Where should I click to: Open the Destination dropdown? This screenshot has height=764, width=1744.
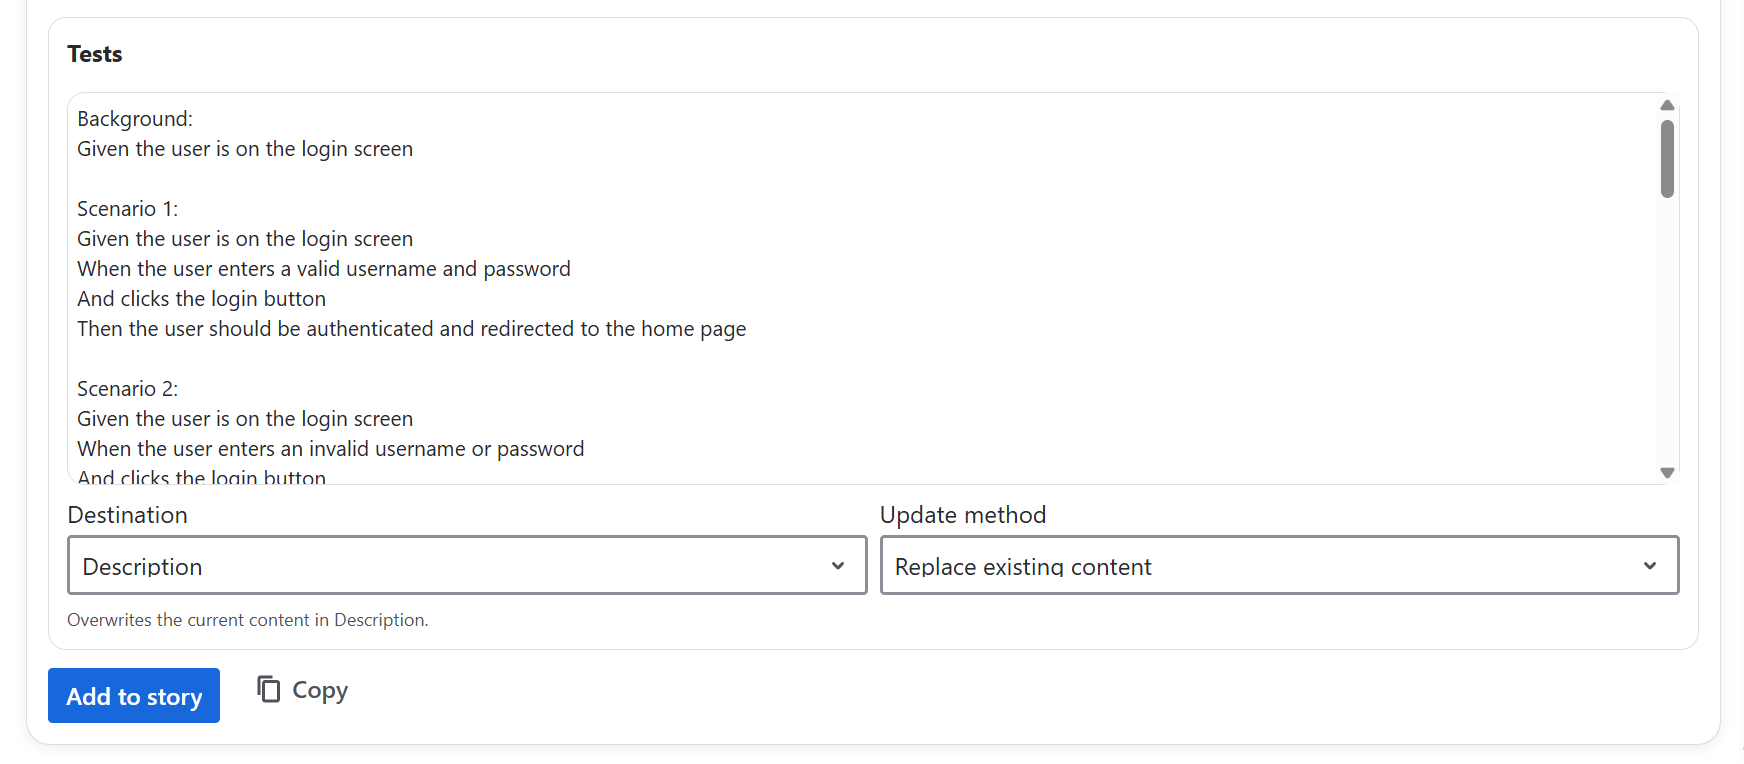point(466,565)
